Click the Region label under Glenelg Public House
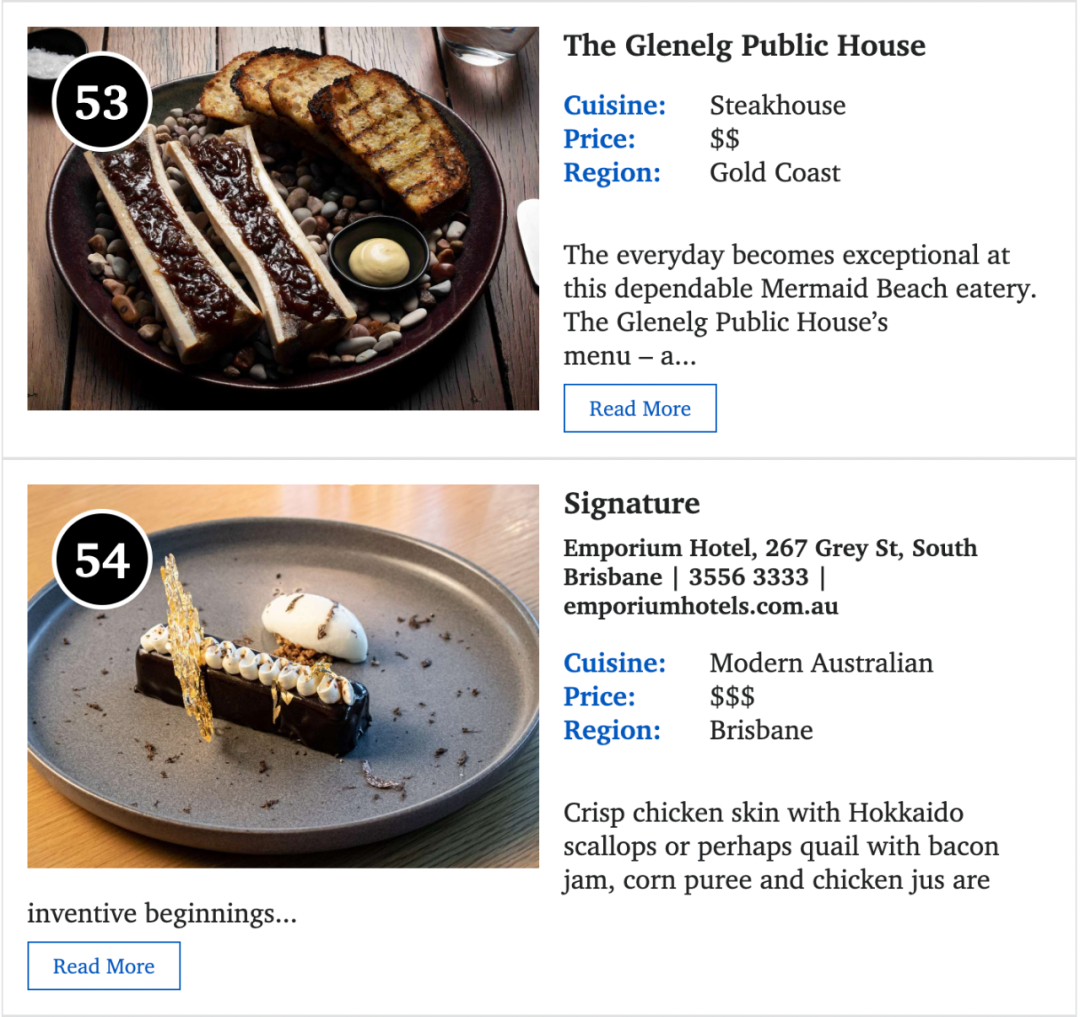This screenshot has height=1017, width=1080. tap(612, 173)
